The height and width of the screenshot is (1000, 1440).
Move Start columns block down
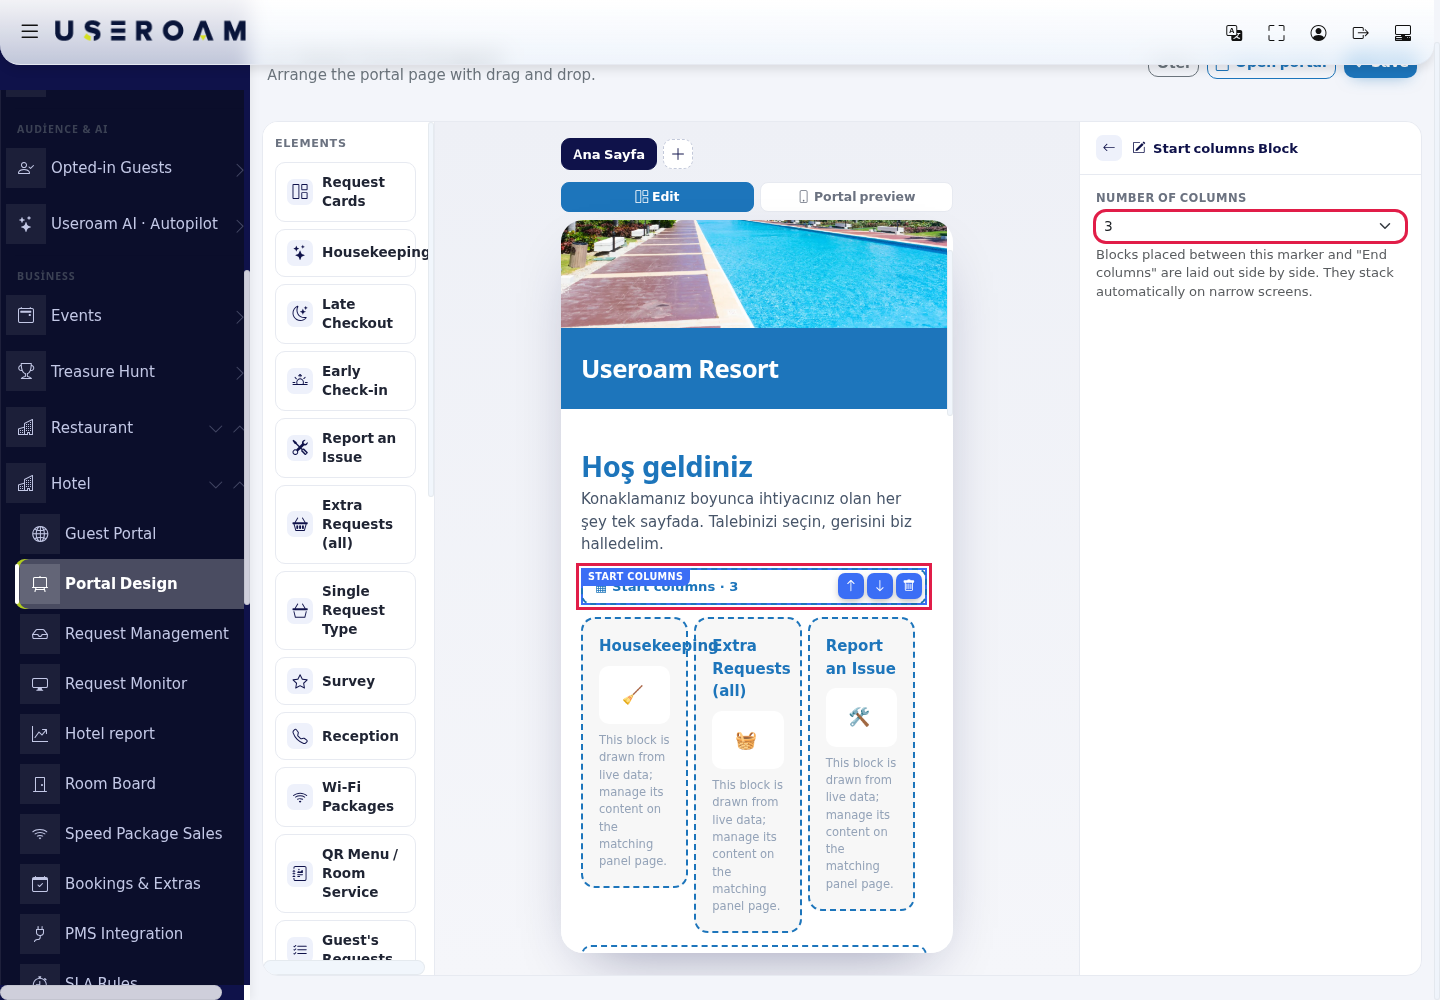click(879, 586)
